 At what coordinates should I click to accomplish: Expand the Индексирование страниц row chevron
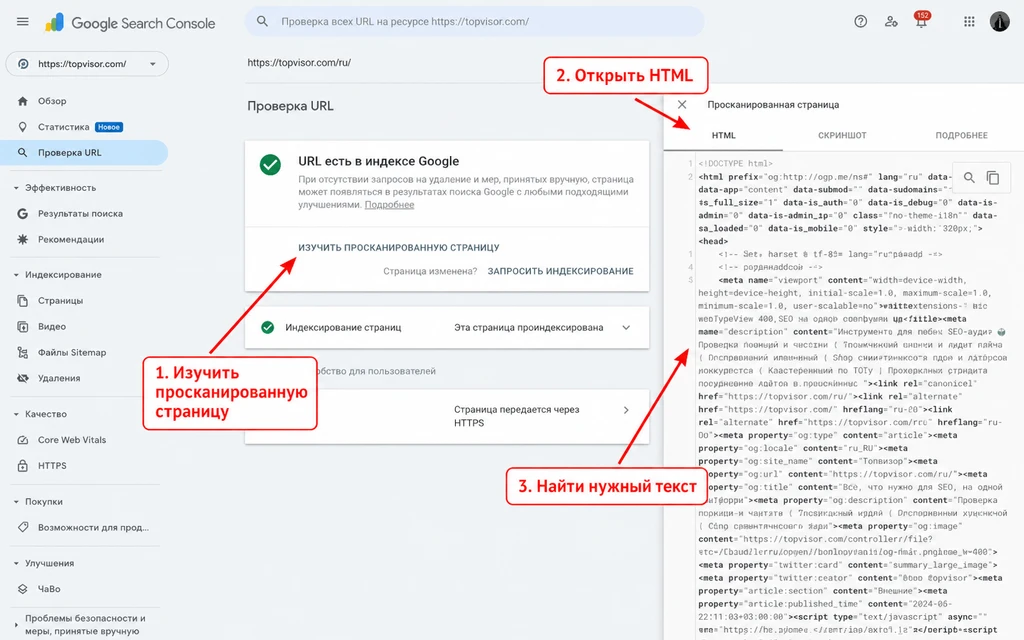point(626,328)
